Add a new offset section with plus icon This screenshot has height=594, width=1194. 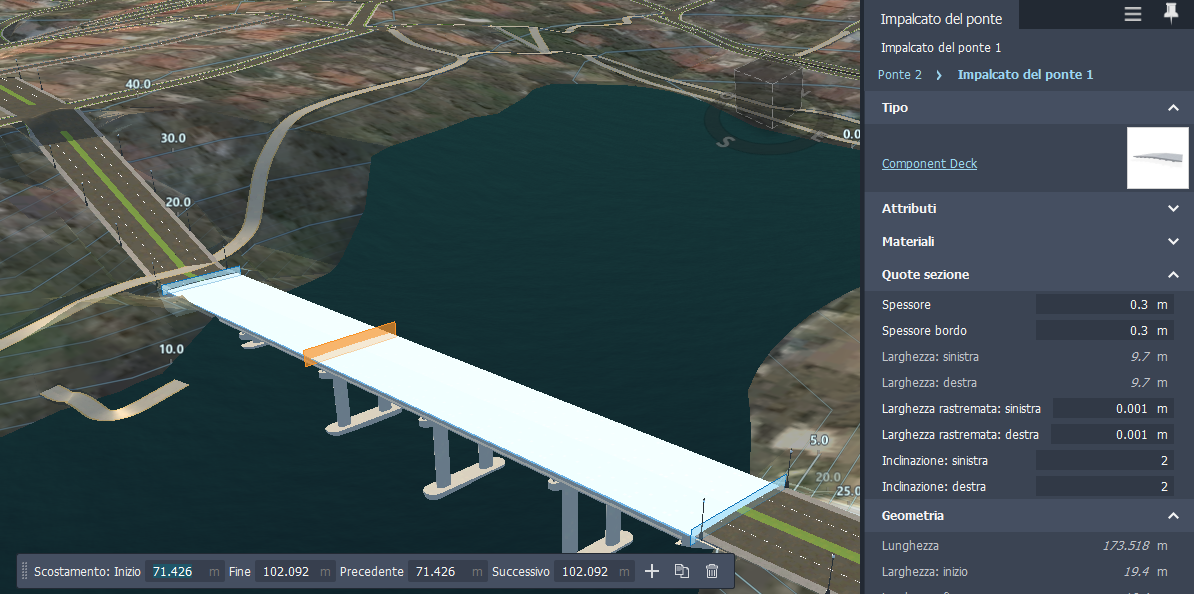pyautogui.click(x=652, y=571)
